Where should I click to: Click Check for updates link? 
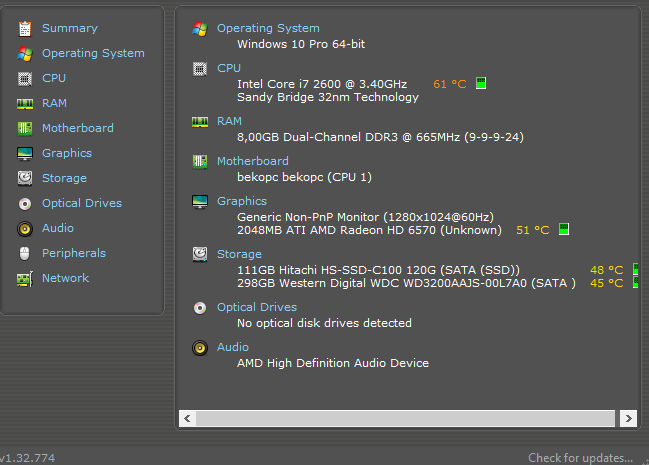coord(580,458)
